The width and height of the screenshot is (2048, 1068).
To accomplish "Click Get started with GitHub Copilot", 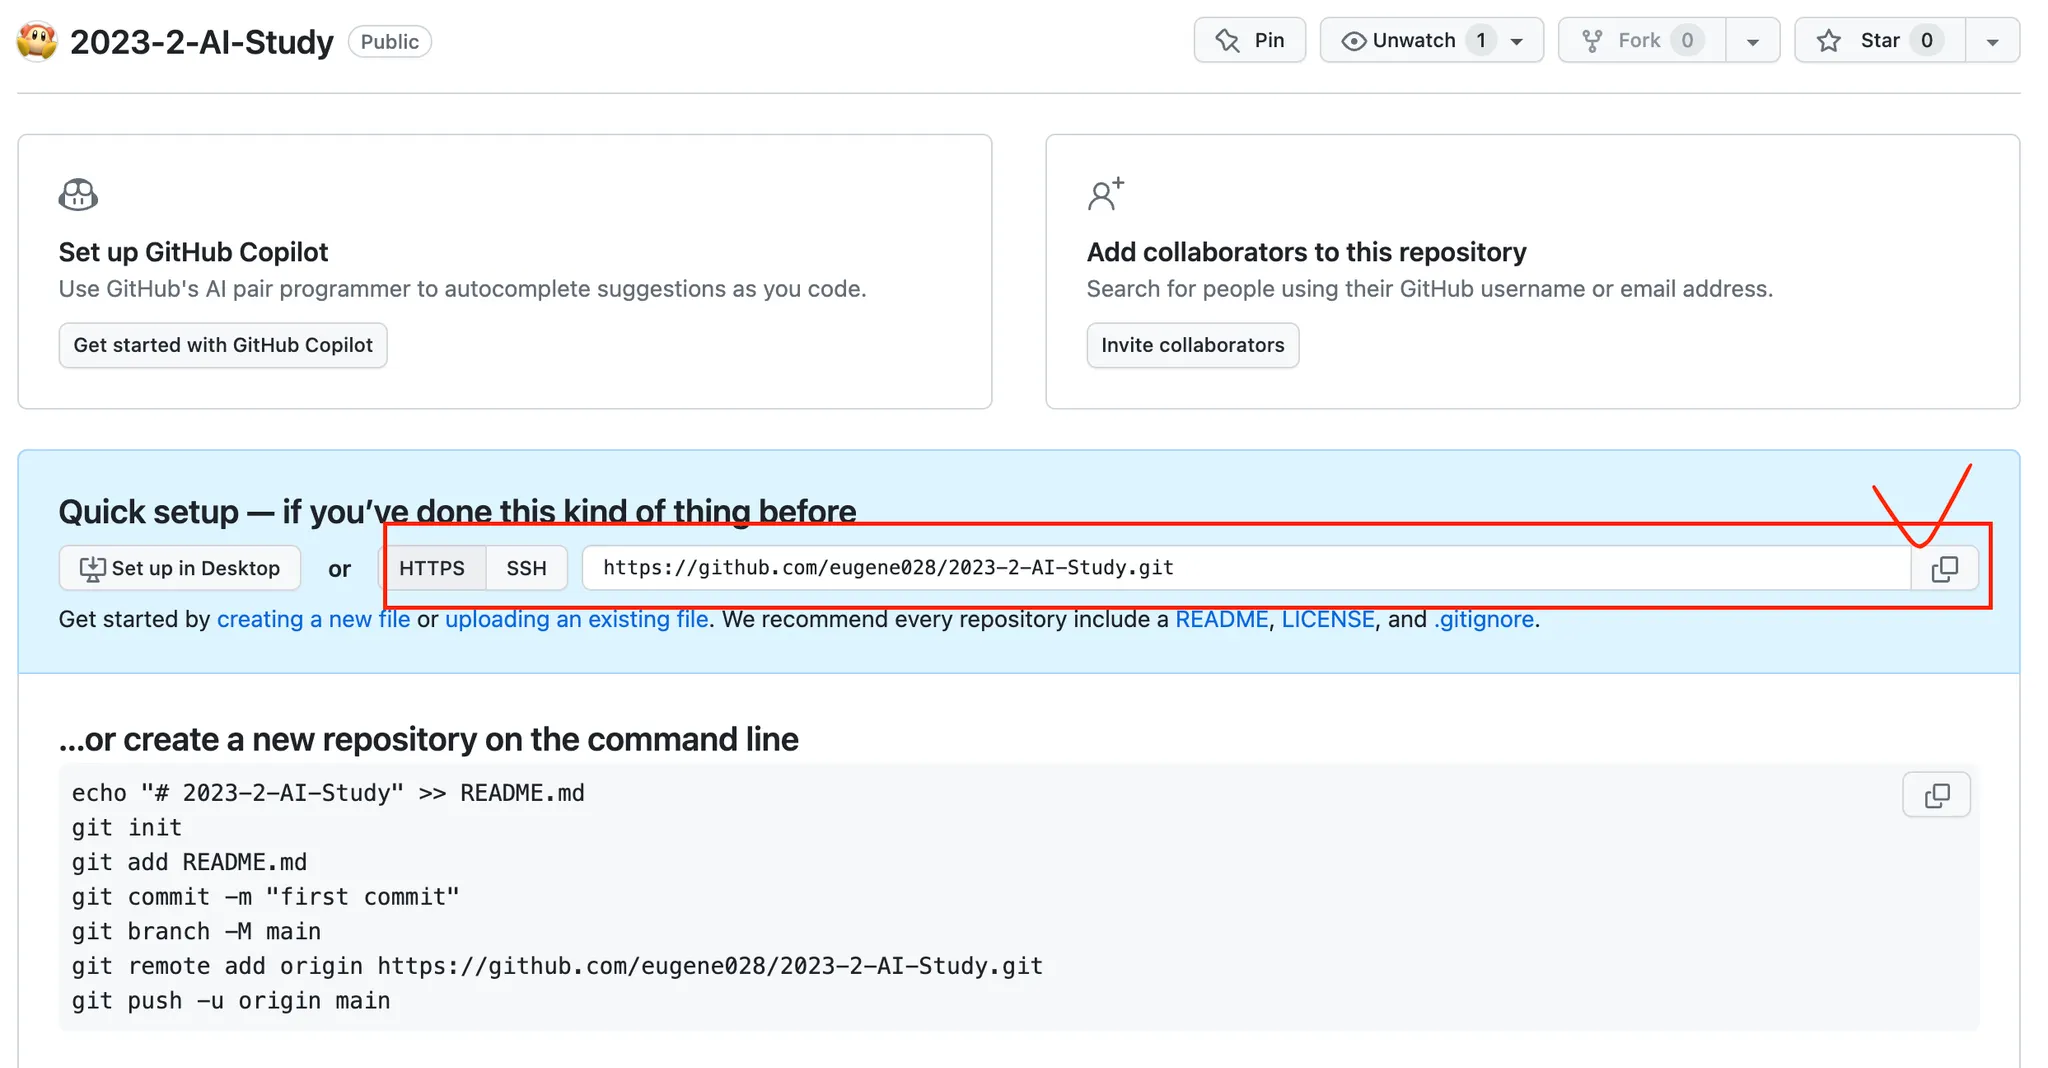I will coord(223,345).
